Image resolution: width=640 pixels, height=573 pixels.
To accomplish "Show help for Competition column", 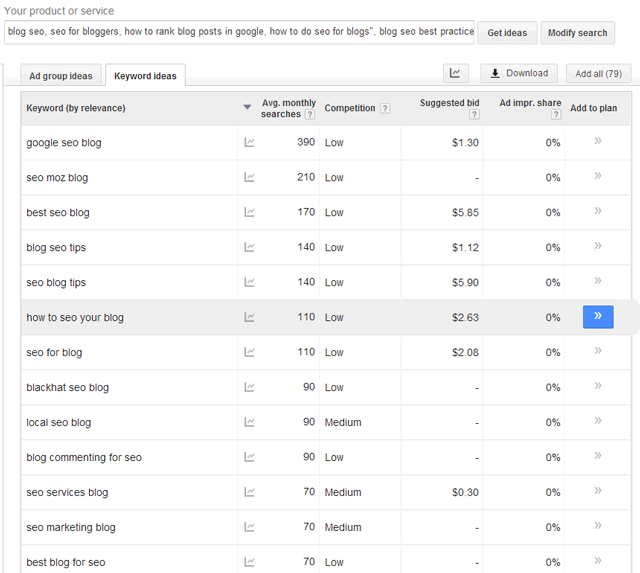I will [385, 108].
